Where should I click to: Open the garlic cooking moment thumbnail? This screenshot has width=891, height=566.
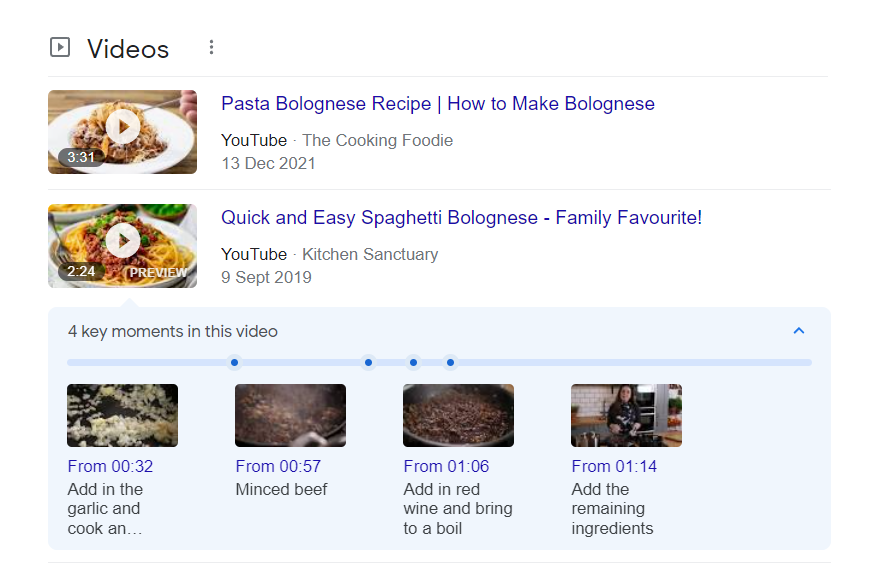(x=122, y=415)
